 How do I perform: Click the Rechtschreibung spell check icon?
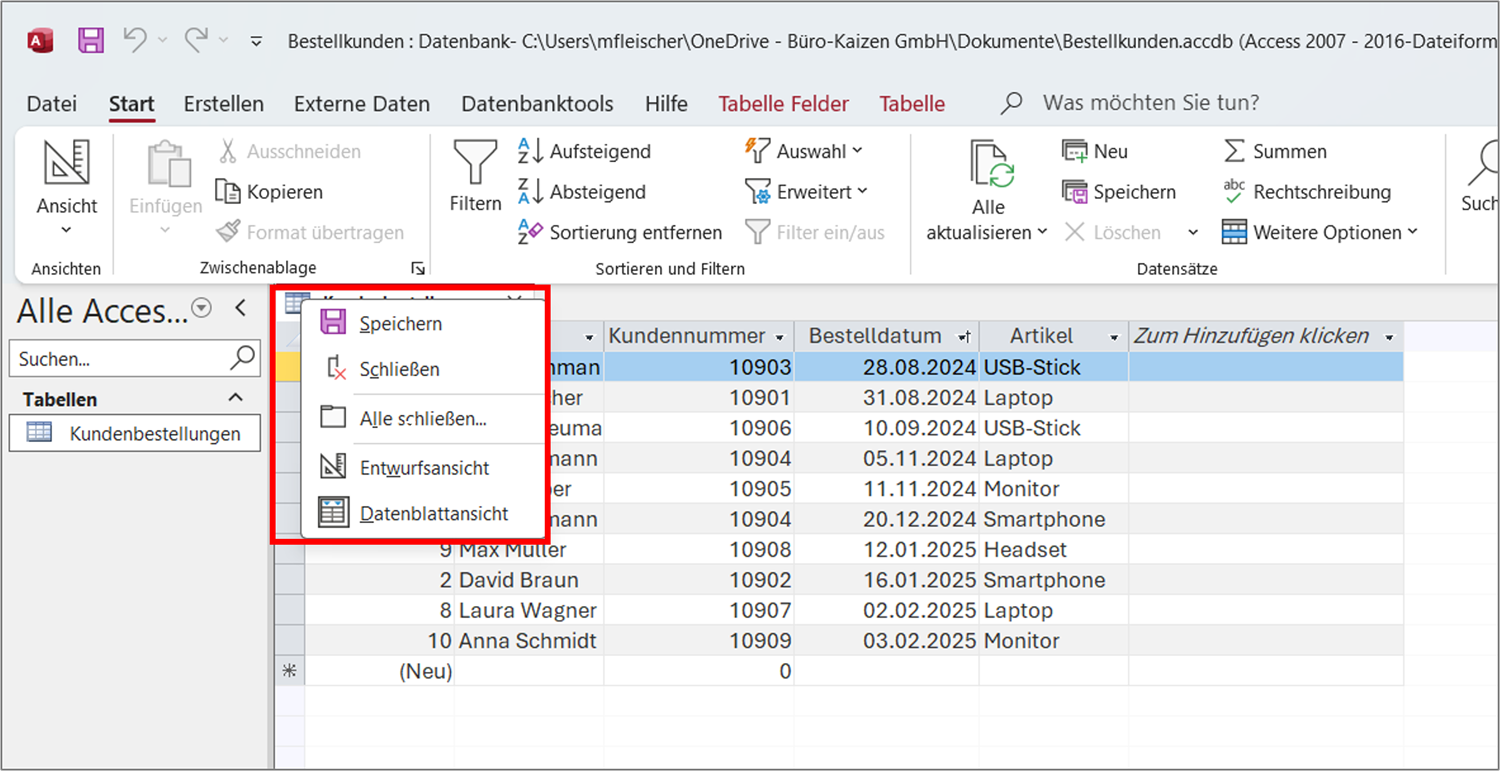(1232, 191)
